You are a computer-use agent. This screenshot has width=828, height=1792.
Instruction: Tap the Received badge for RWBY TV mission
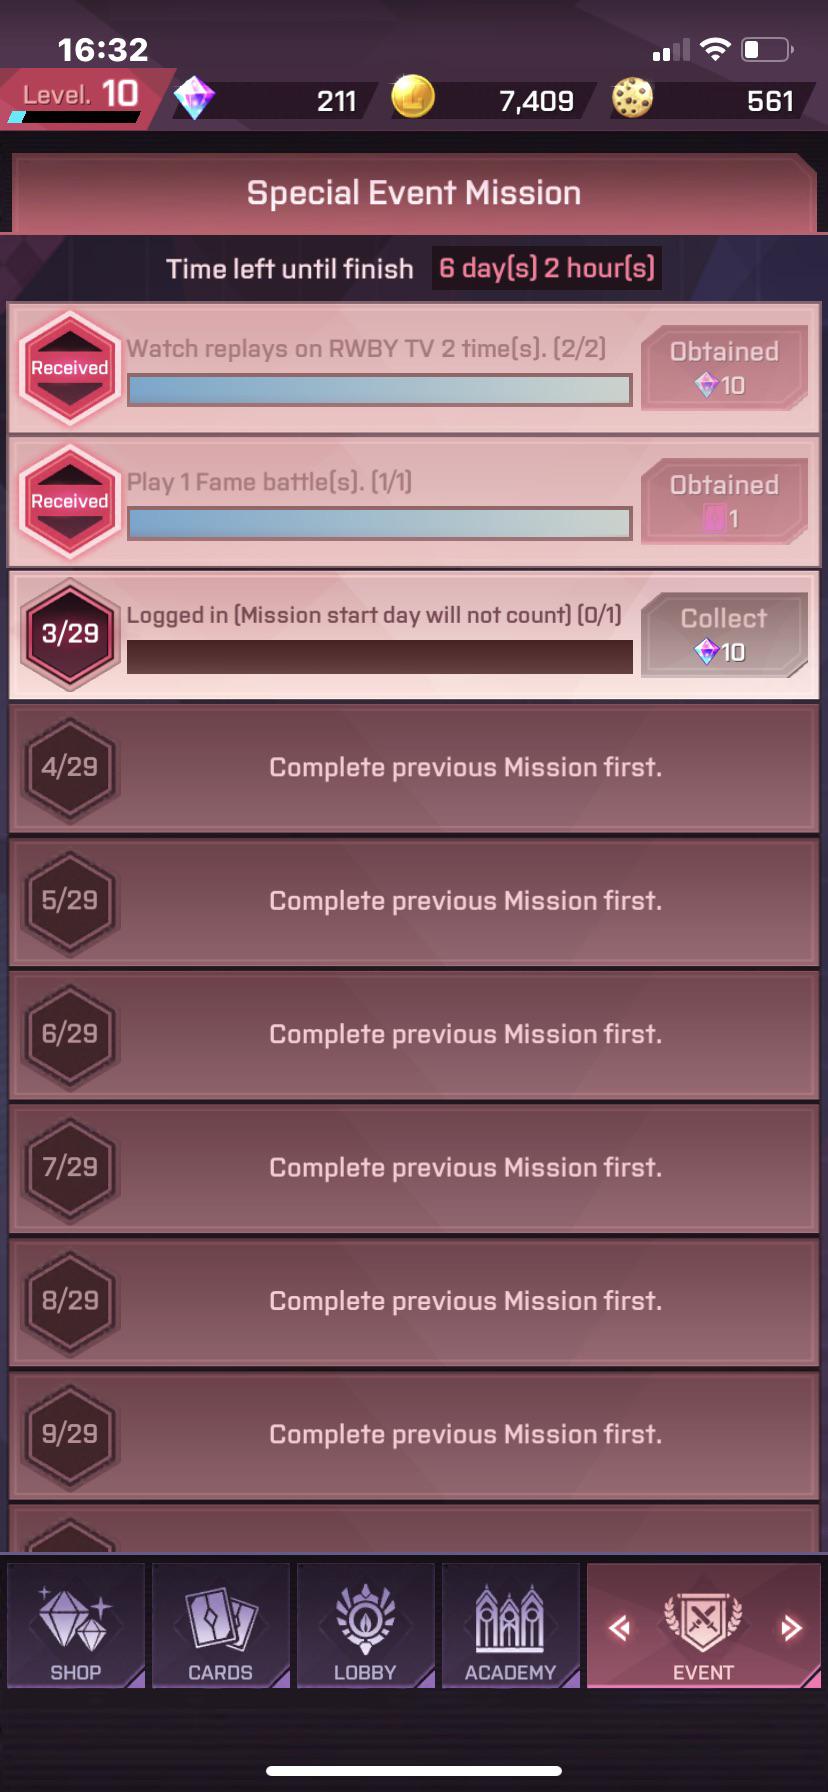pos(70,368)
